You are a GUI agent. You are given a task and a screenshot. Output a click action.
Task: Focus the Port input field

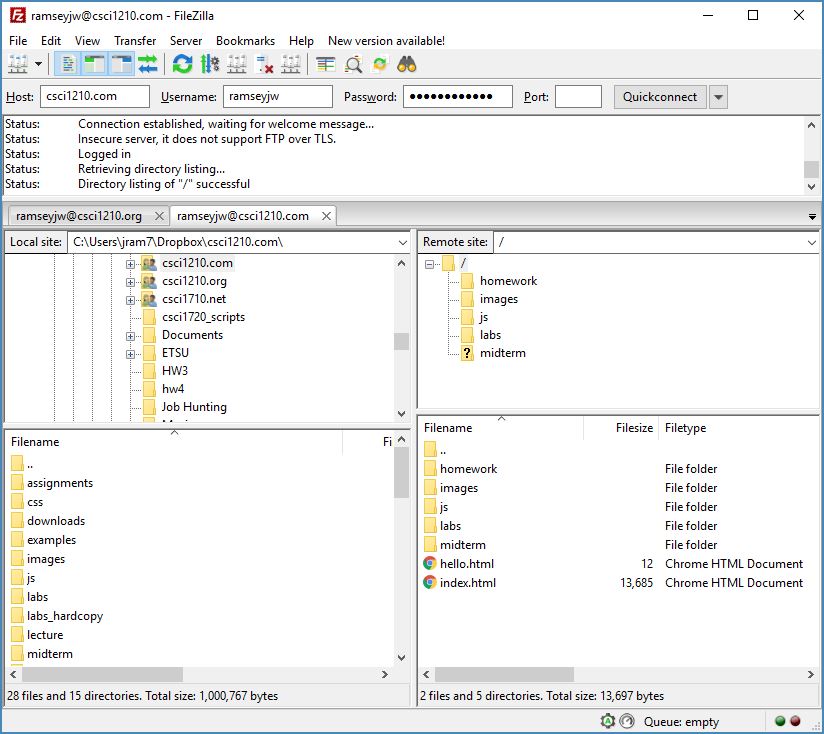(578, 97)
